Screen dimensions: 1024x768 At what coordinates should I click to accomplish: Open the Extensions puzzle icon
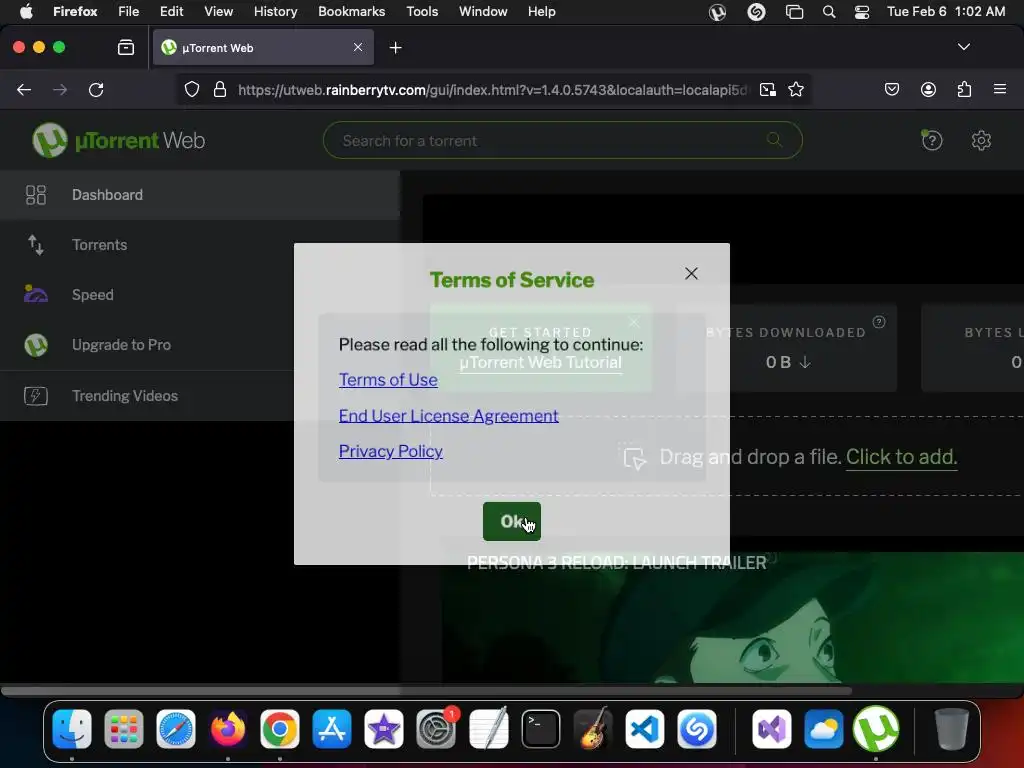[964, 89]
